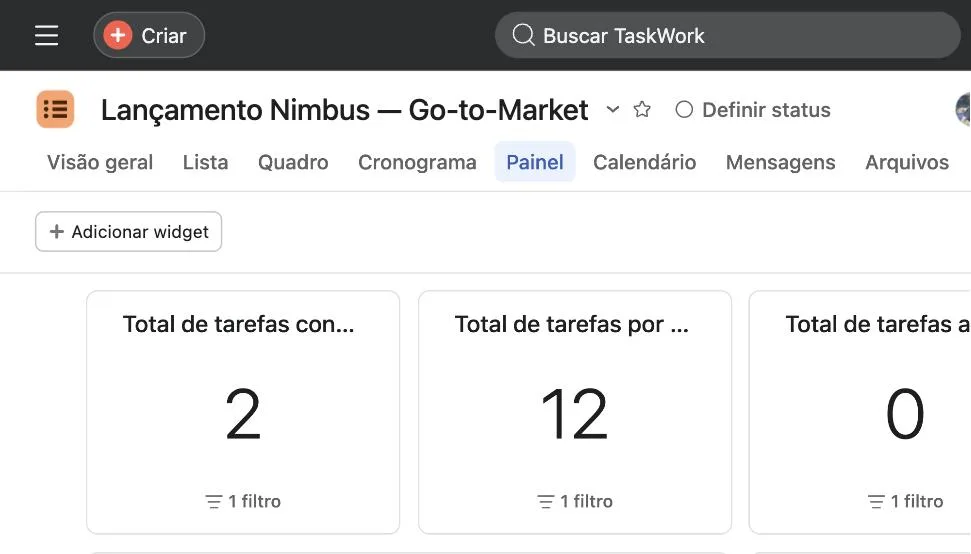Open the Calendário tab
This screenshot has height=554, width=971.
(645, 162)
